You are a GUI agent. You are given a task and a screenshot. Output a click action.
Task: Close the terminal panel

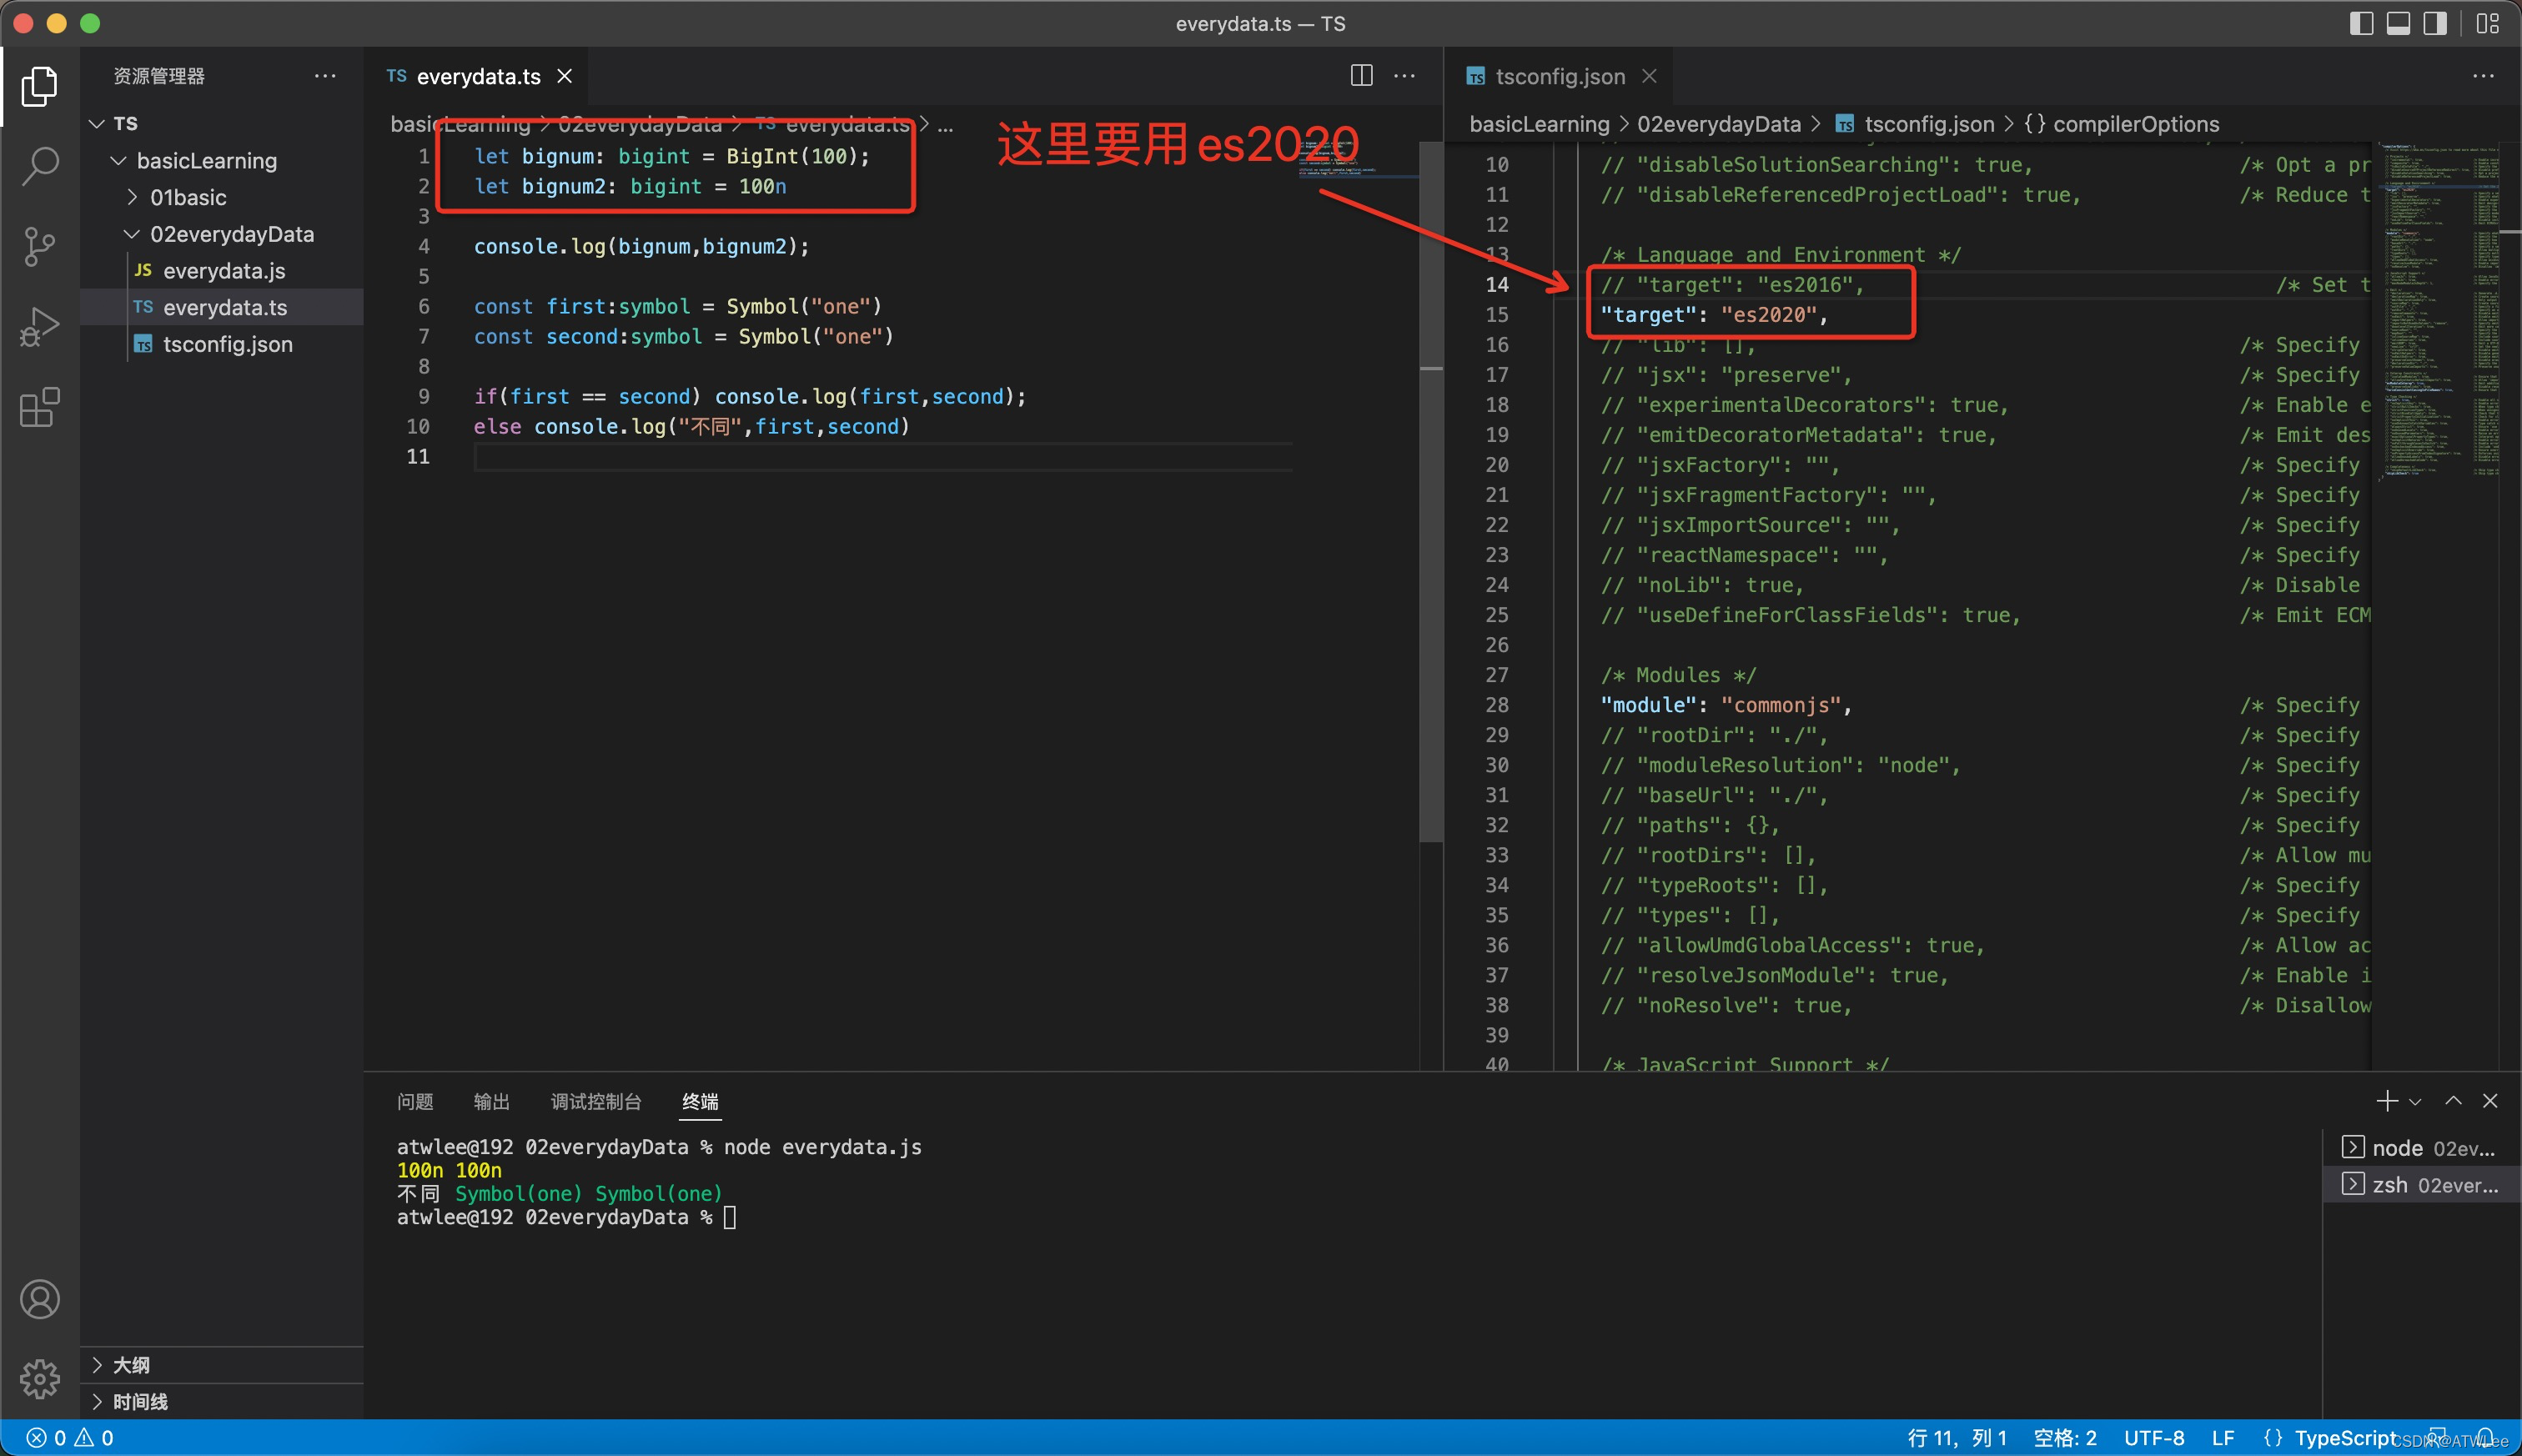click(2490, 1101)
